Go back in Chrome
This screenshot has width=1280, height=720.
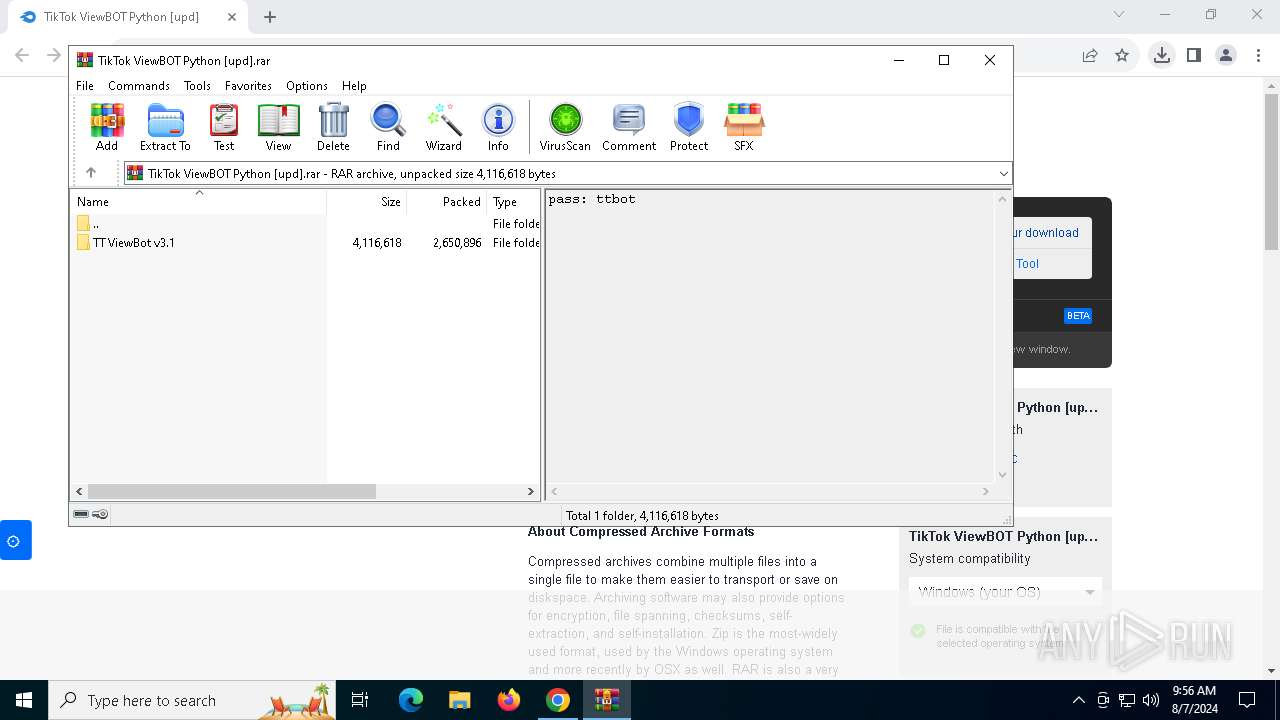[22, 55]
